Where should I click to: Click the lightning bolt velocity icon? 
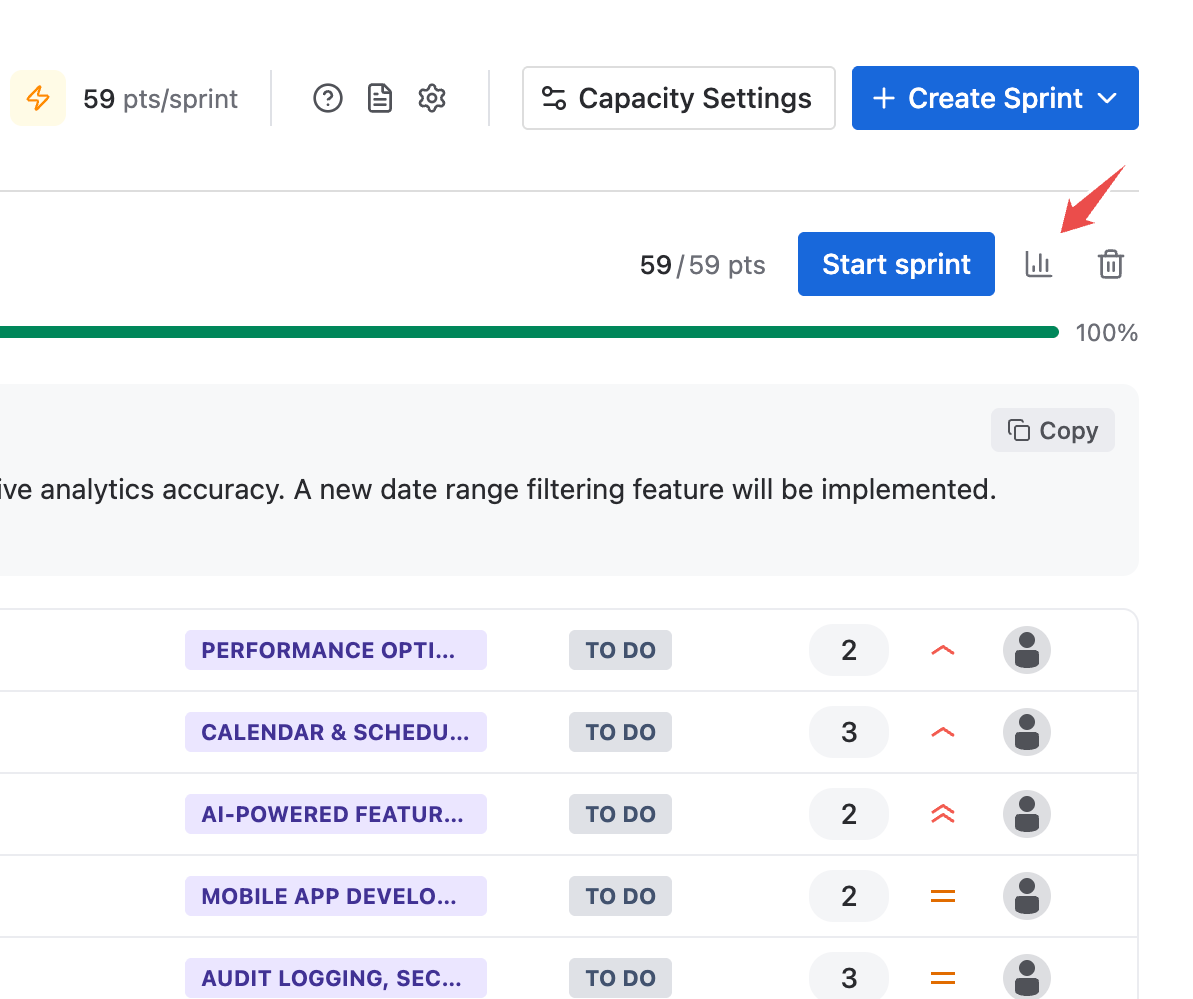coord(38,98)
